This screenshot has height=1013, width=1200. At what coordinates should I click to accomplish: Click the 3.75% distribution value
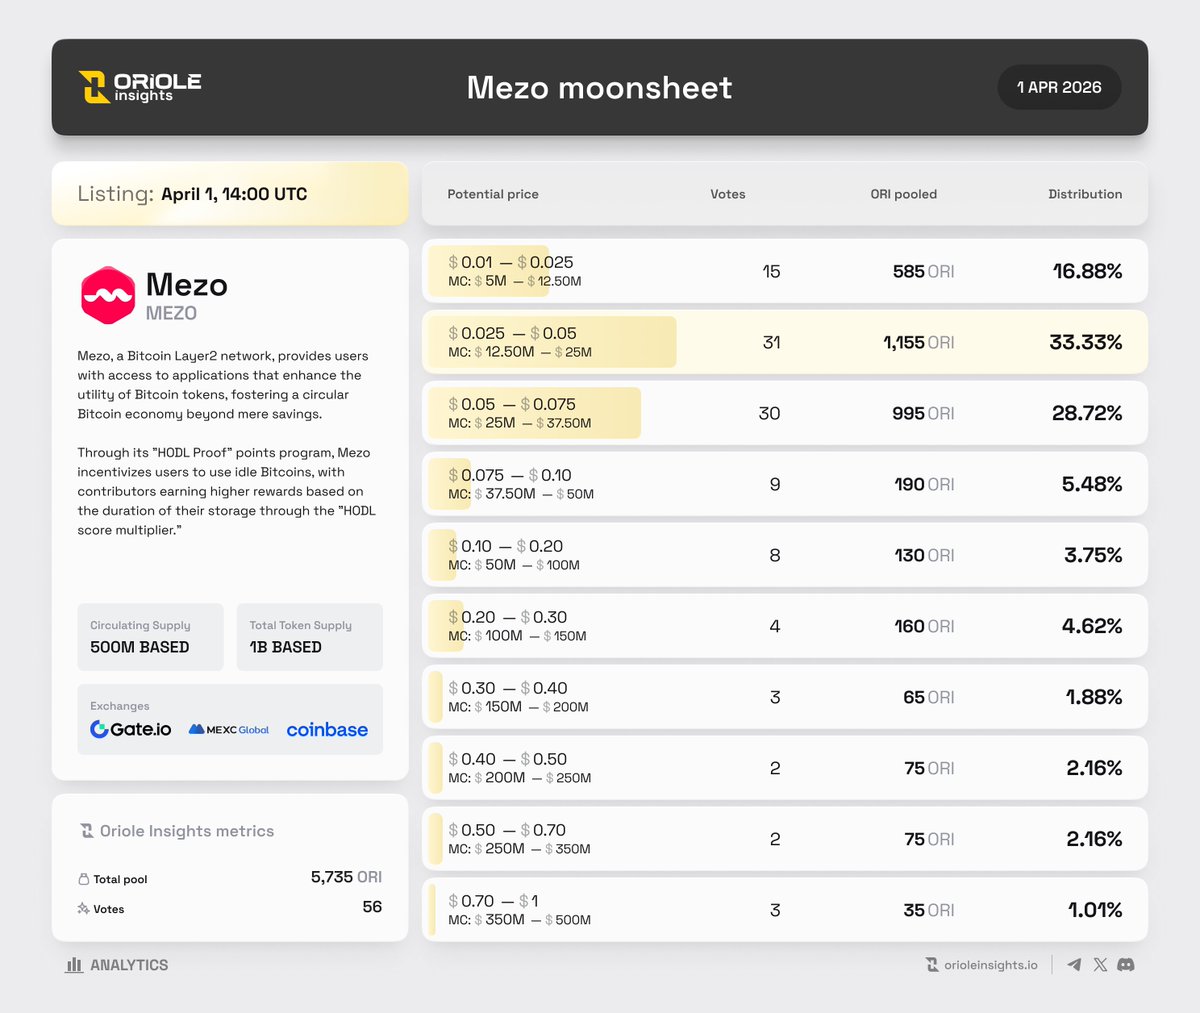tap(1093, 555)
